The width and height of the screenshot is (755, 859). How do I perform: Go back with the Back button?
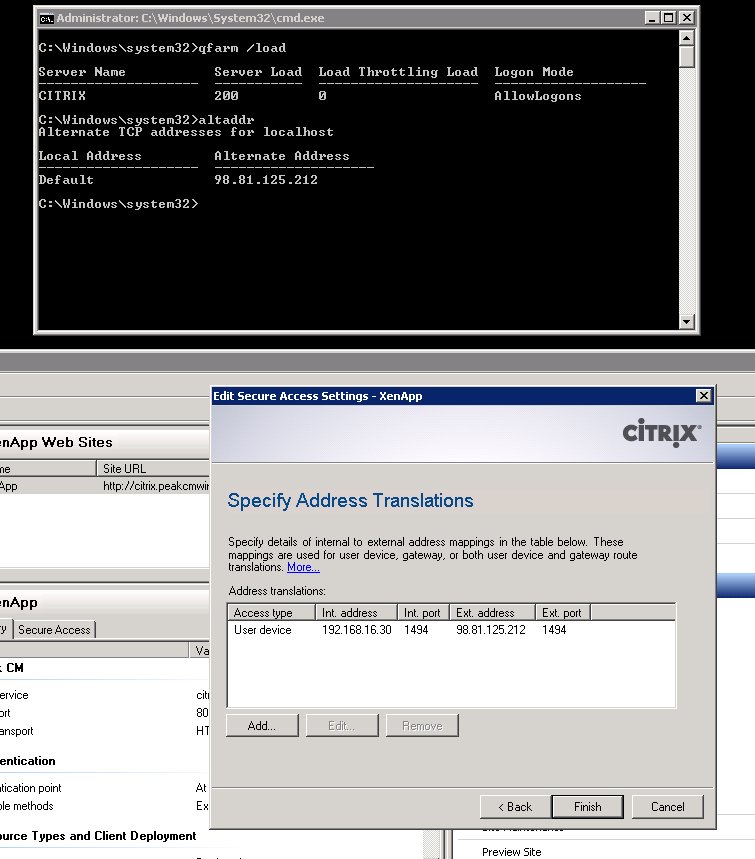[515, 807]
